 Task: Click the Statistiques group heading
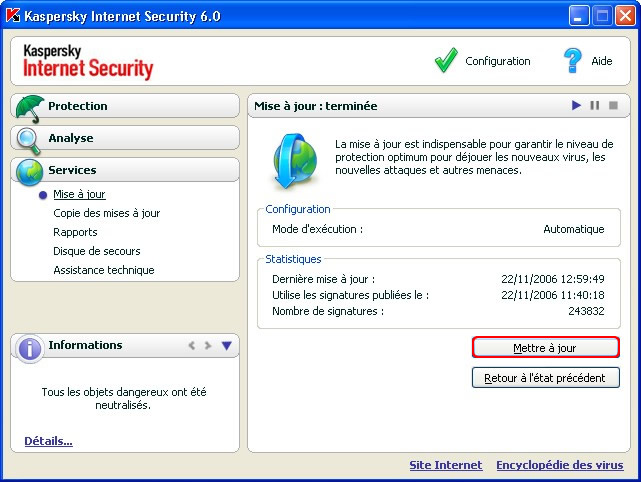click(293, 259)
